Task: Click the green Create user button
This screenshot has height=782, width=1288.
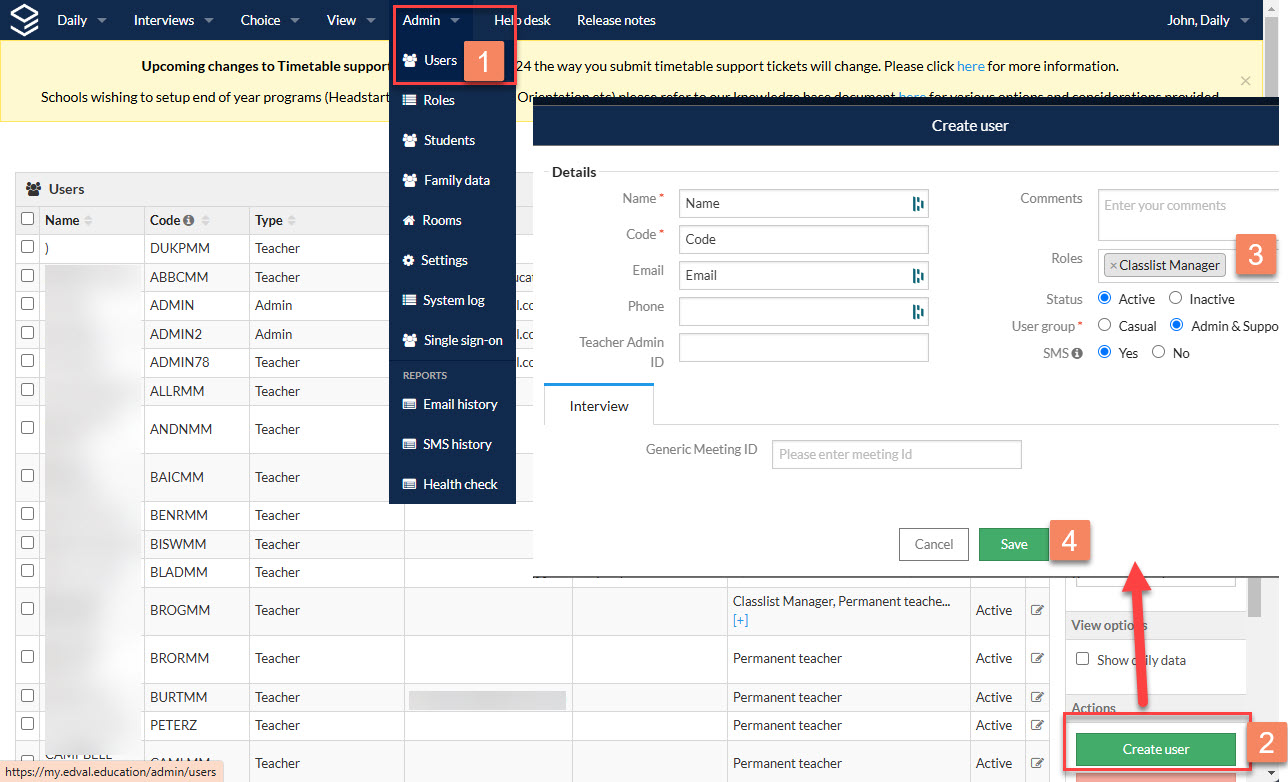Action: [x=1156, y=749]
